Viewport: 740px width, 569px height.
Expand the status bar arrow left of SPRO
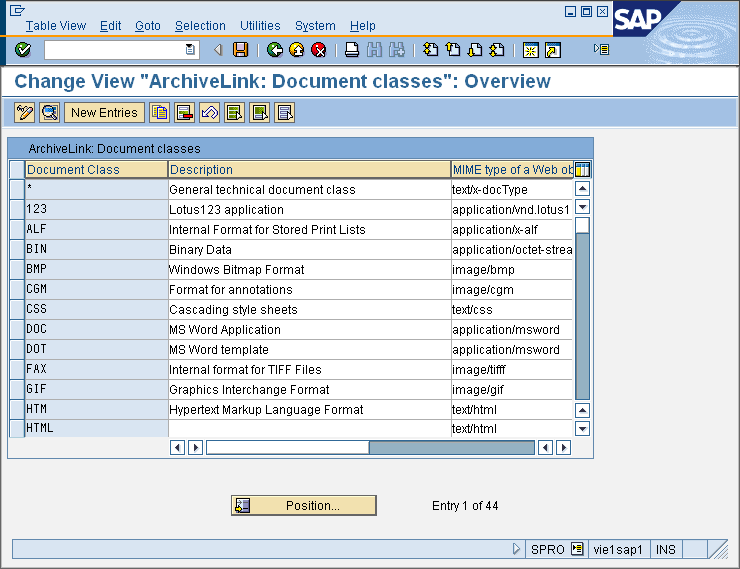click(517, 549)
